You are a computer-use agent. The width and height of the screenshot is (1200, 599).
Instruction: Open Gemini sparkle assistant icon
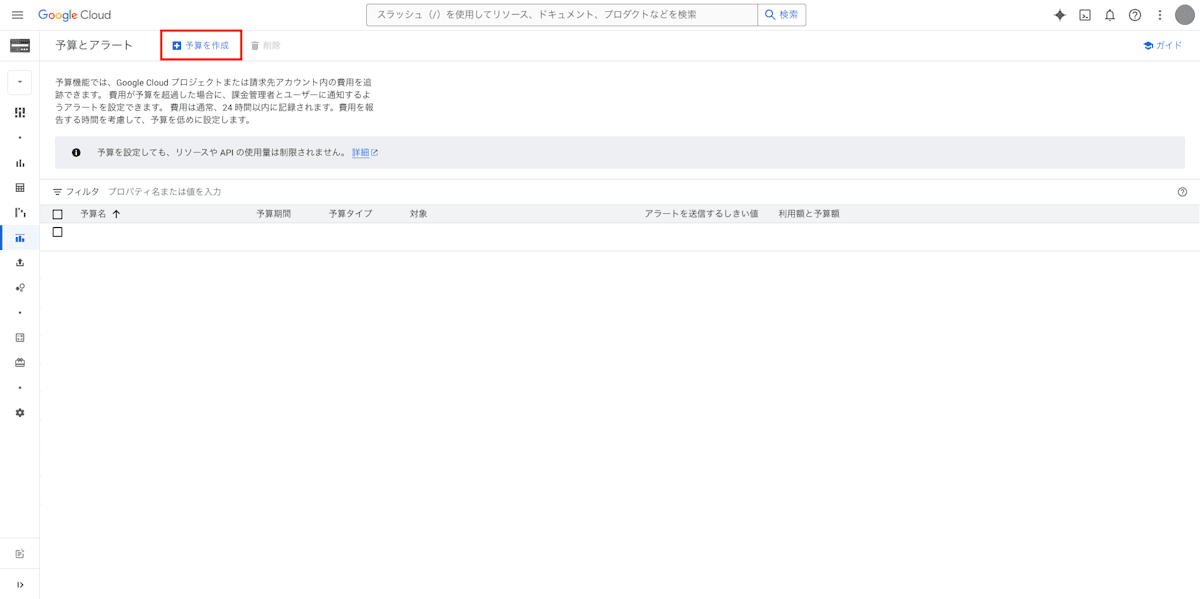(x=1060, y=15)
